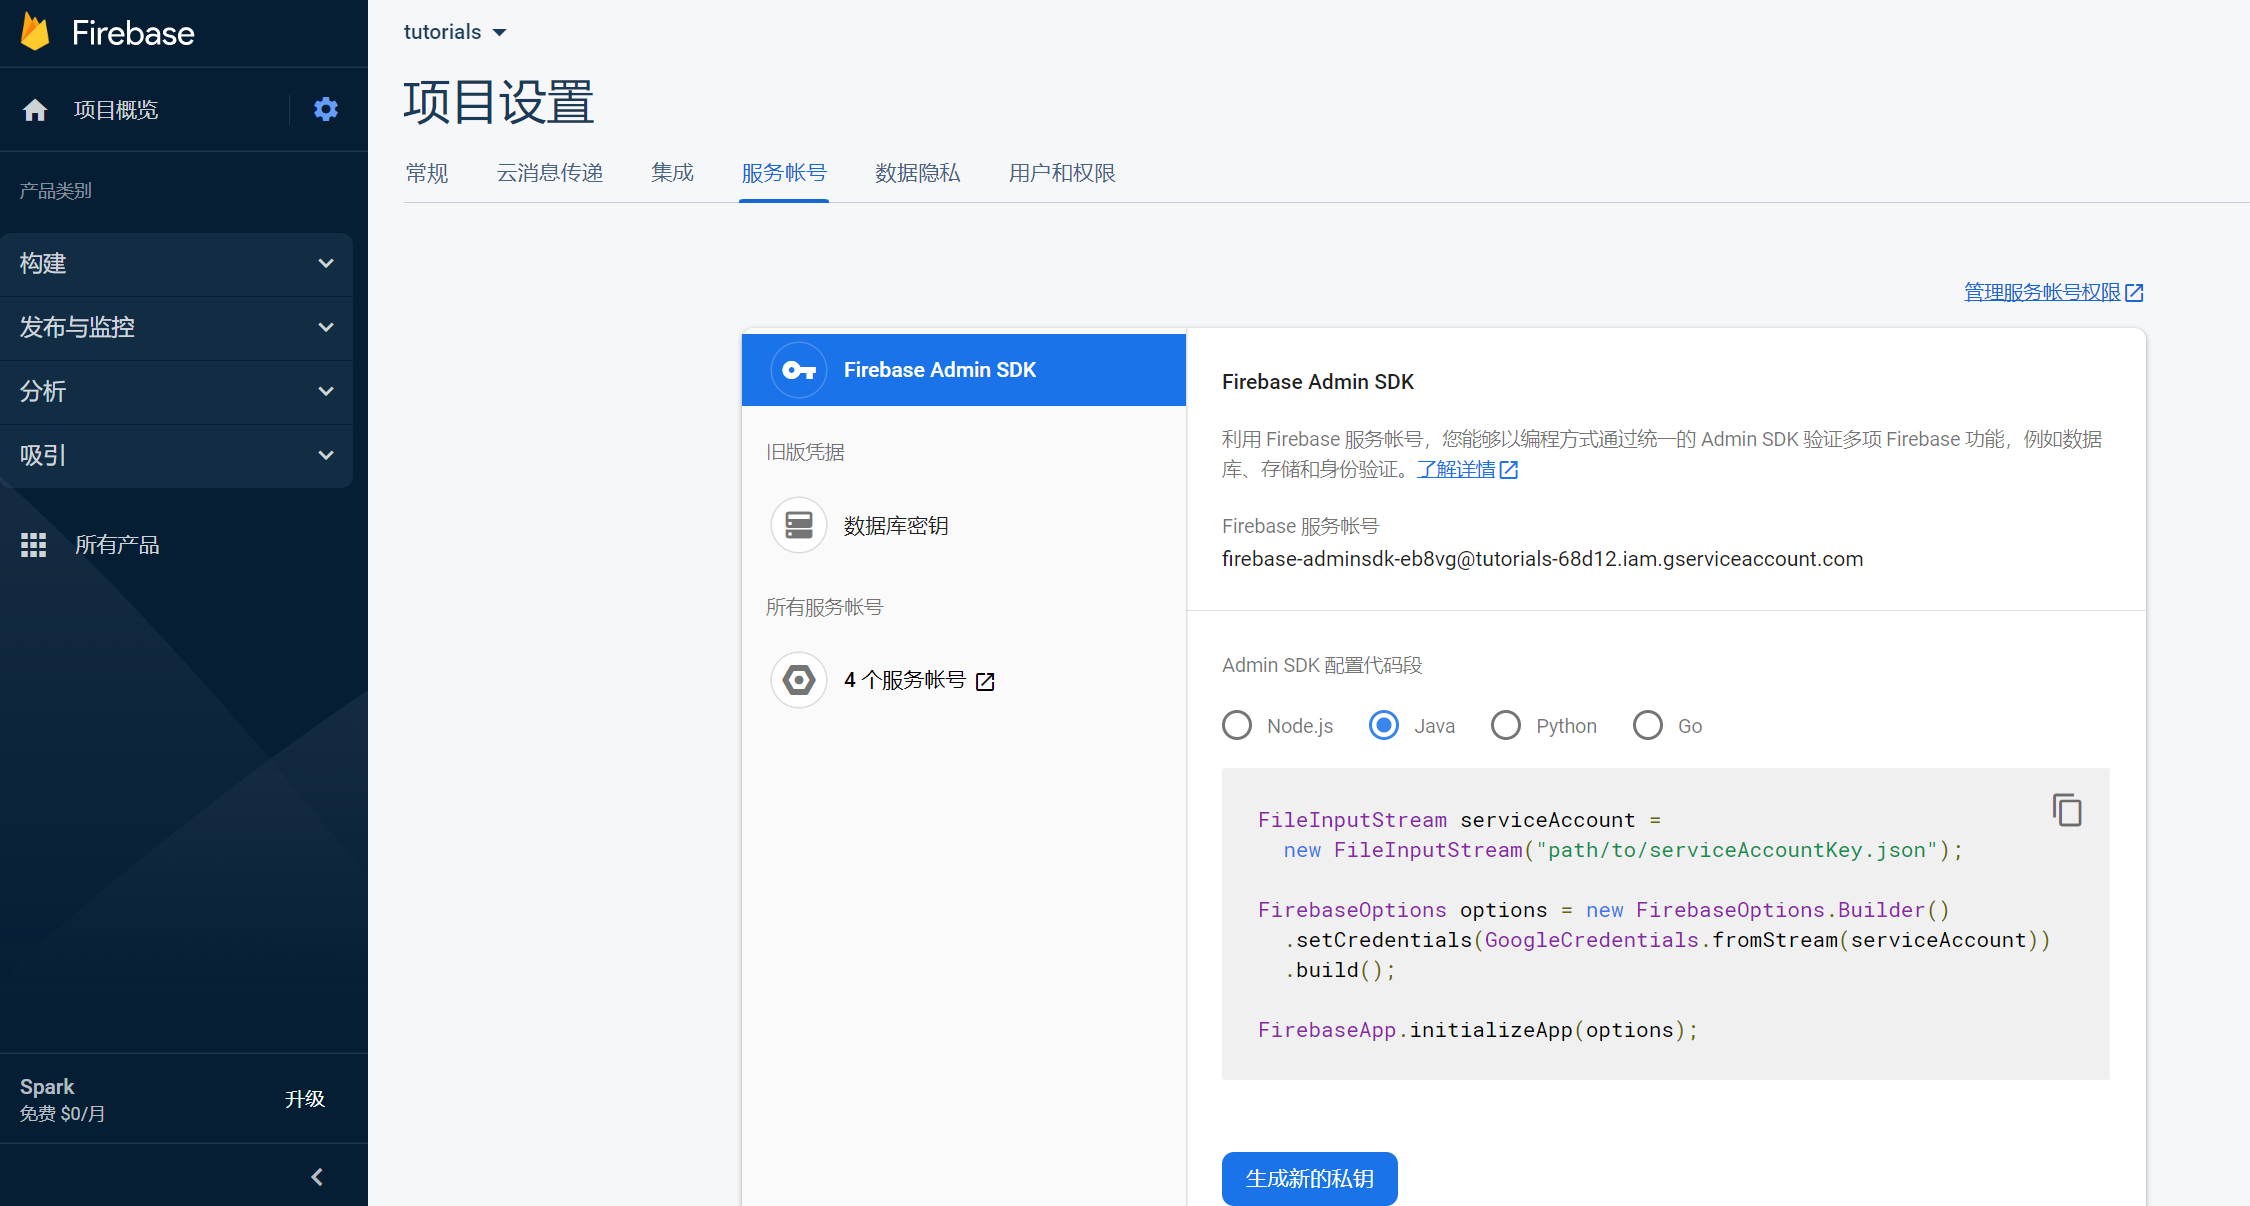Click external link icon beside 了解详情
The image size is (2250, 1206).
click(1509, 470)
